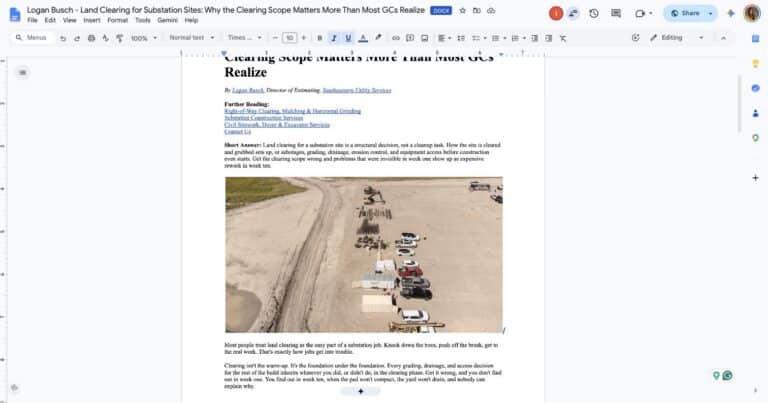Open Calendar in the side panel

[x=755, y=39]
